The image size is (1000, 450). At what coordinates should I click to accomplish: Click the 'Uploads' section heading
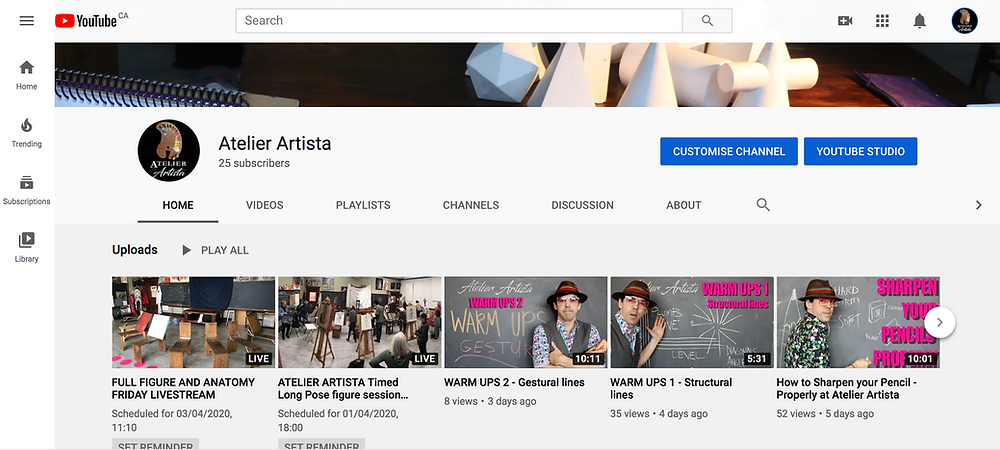tap(135, 250)
